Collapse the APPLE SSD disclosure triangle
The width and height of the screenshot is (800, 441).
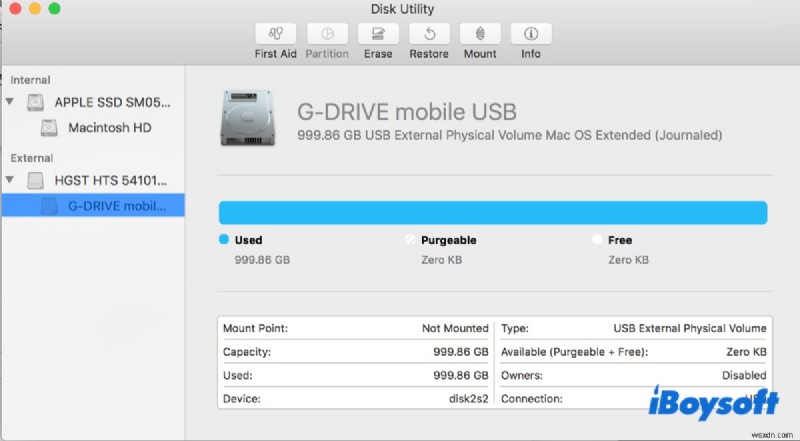click(9, 102)
